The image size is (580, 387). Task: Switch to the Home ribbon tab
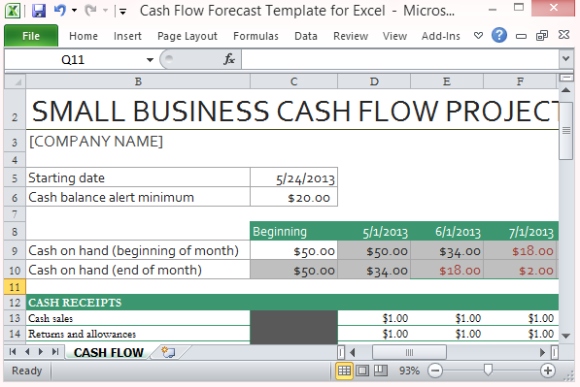[x=83, y=36]
